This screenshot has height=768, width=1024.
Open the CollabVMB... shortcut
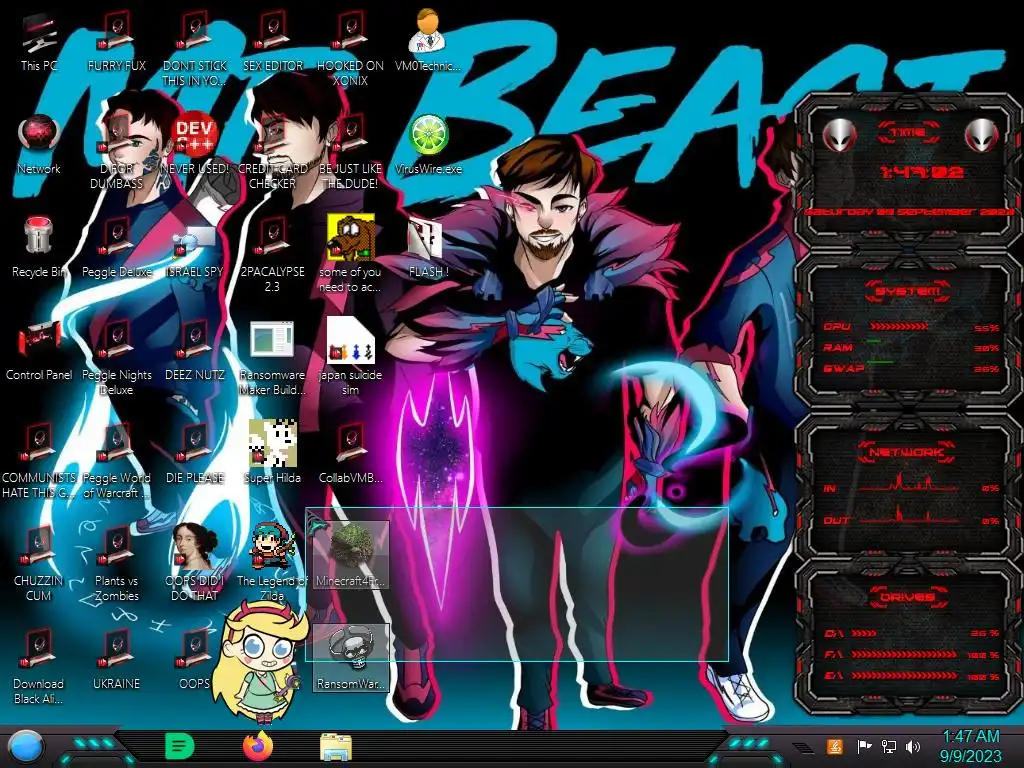coord(350,454)
